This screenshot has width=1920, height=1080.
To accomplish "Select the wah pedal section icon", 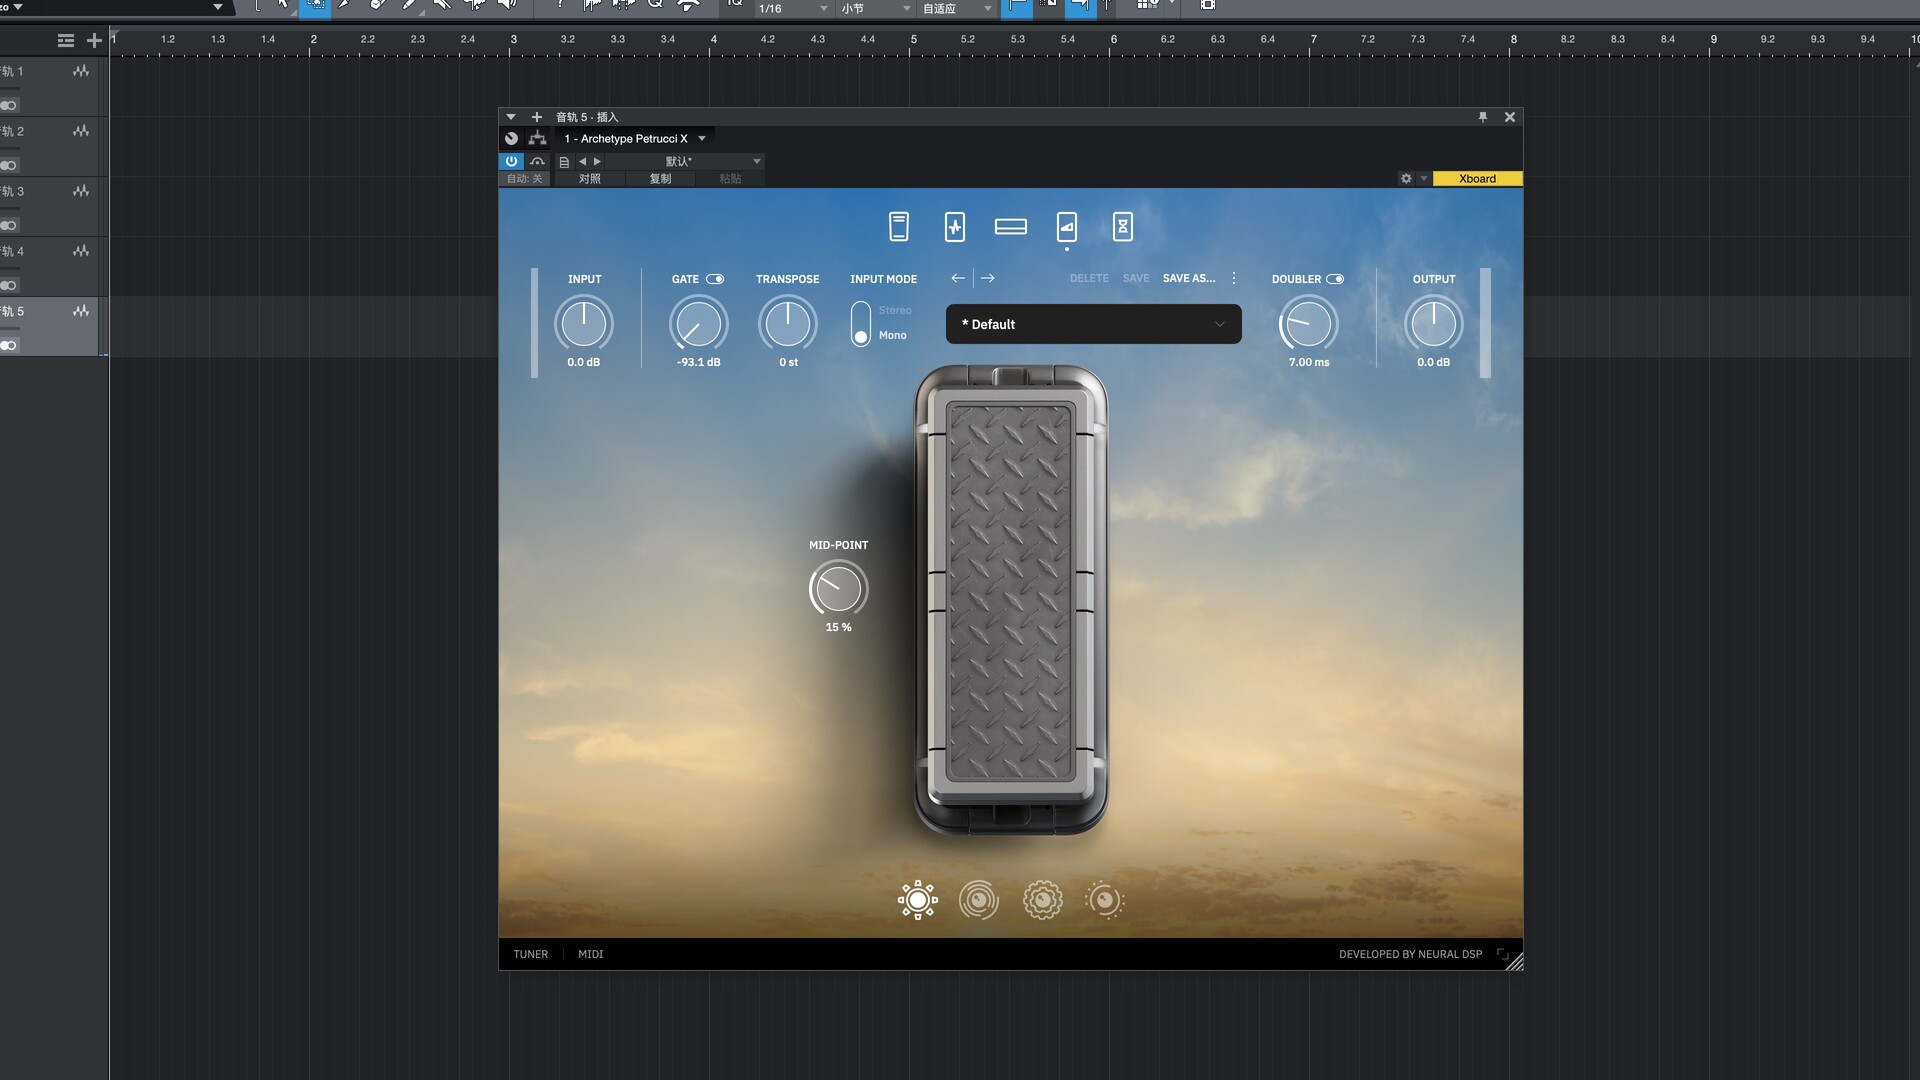I will tap(1066, 227).
